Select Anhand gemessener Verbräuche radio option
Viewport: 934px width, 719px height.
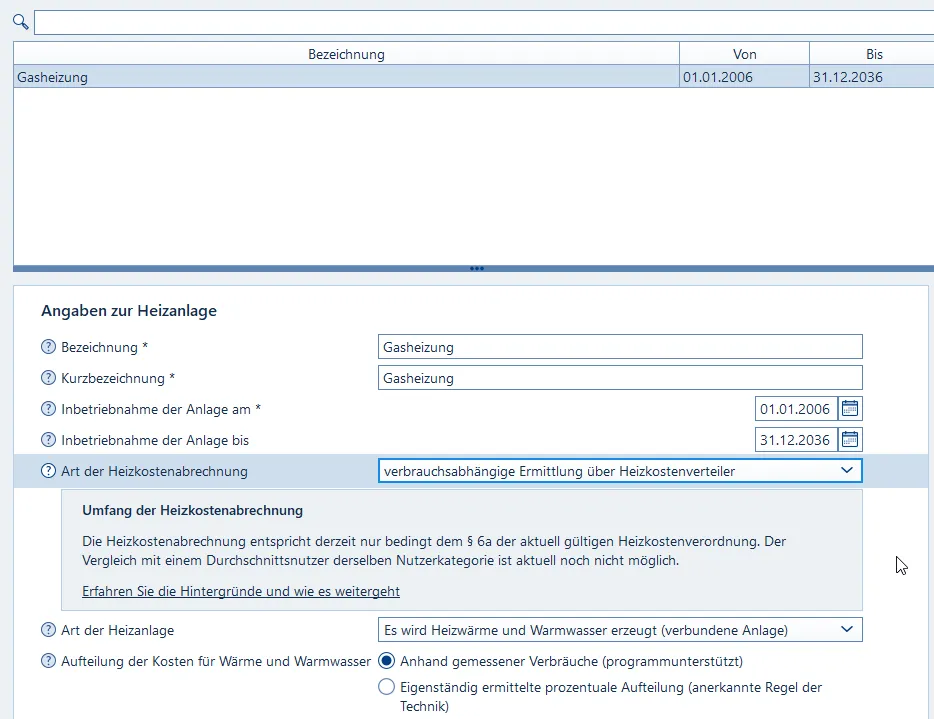pos(386,661)
